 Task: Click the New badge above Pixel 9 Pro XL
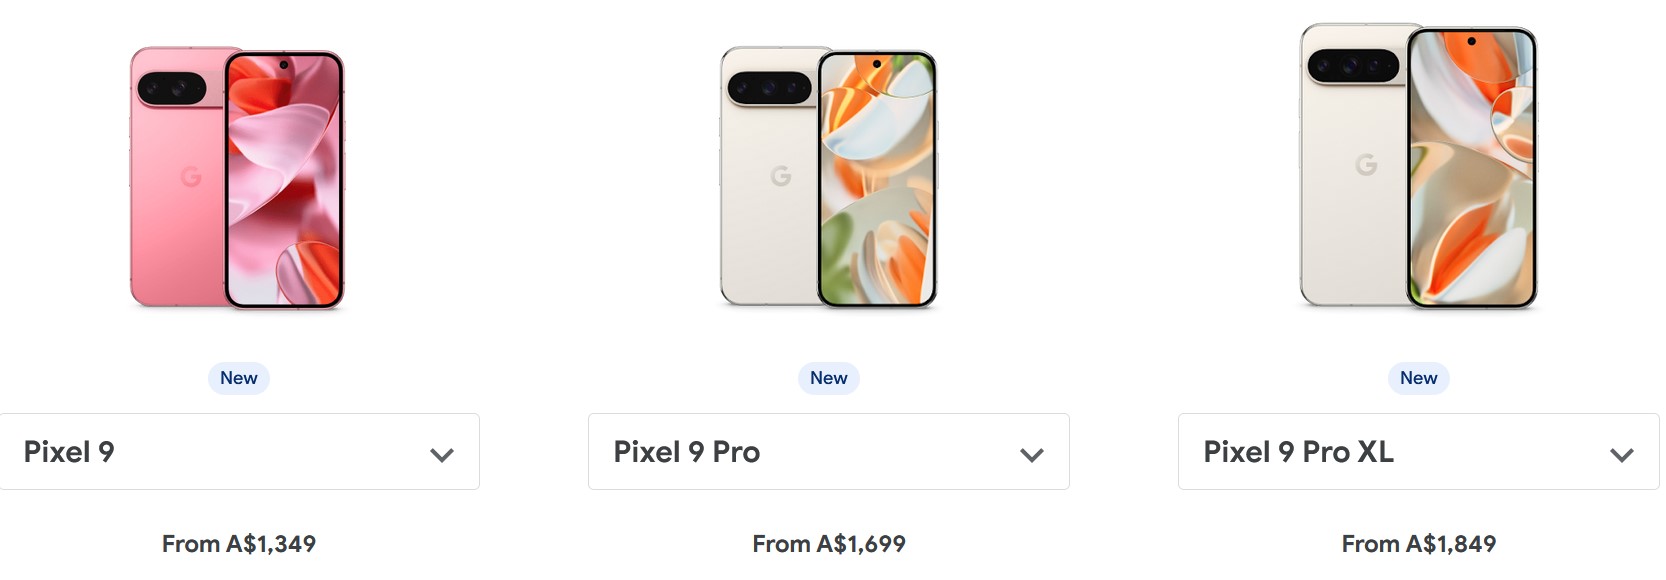click(1419, 378)
